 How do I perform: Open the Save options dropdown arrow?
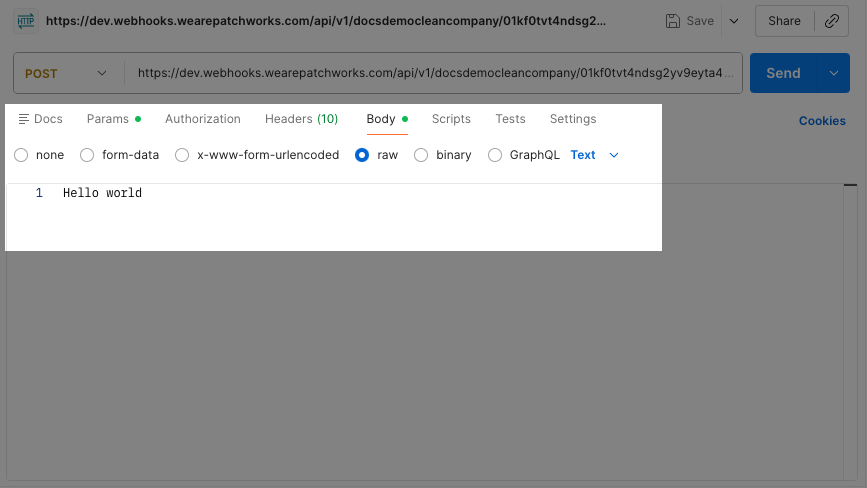734,21
